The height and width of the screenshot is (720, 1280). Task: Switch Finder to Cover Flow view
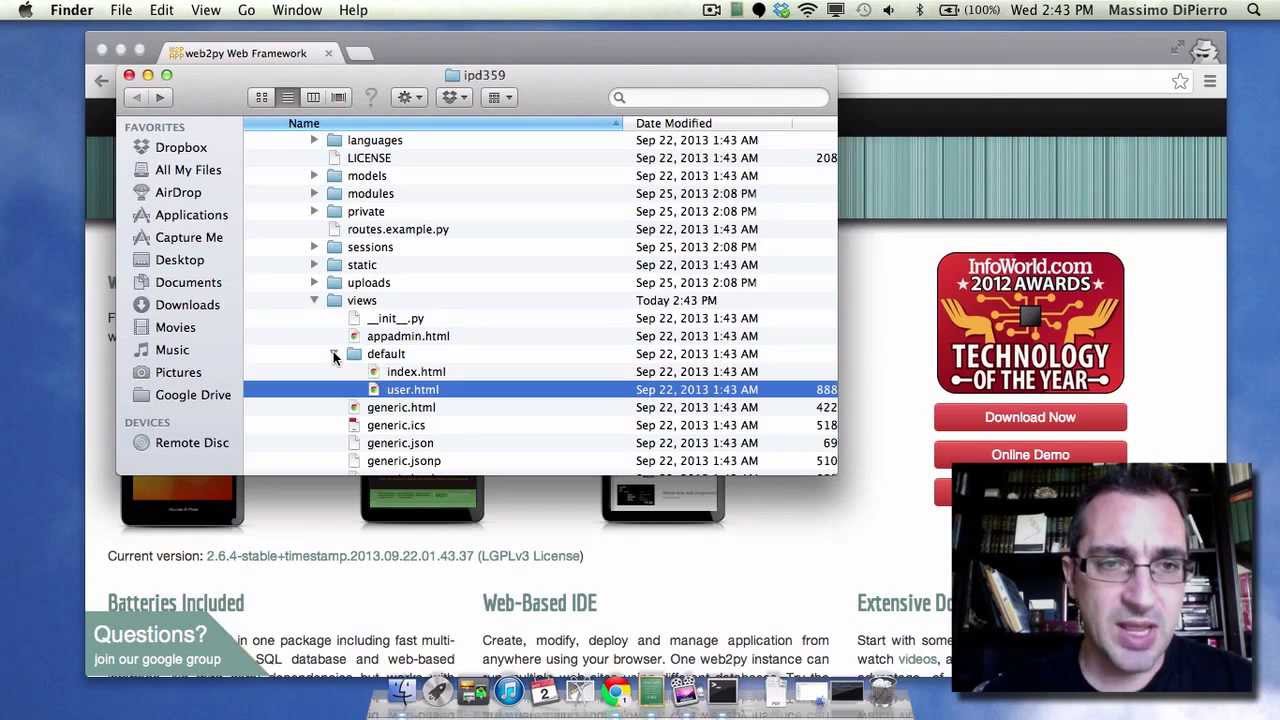(339, 97)
